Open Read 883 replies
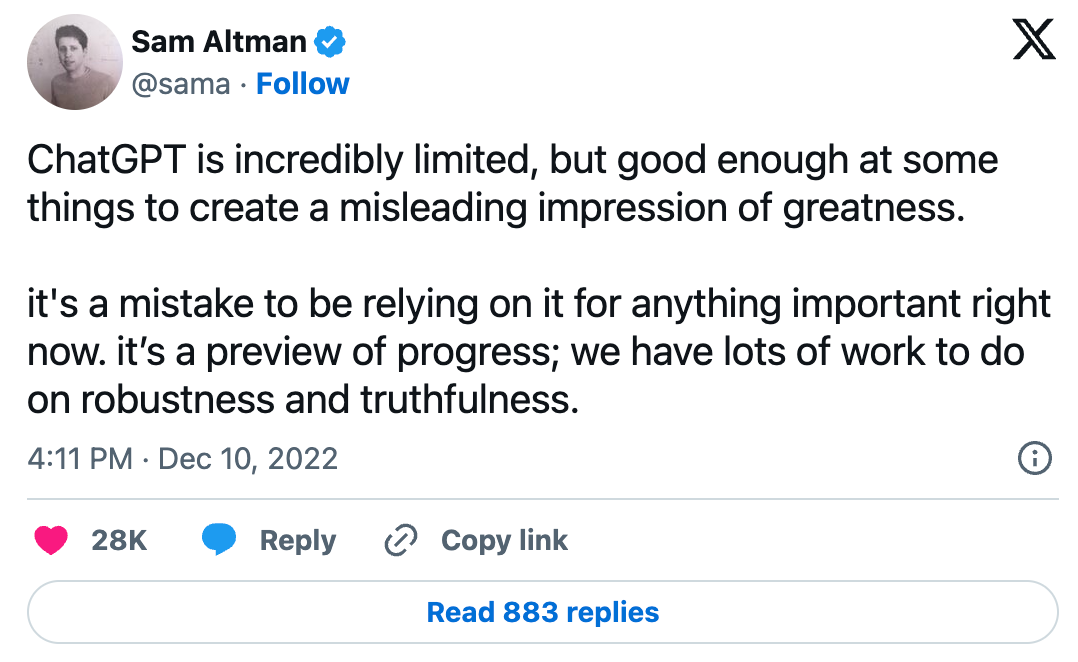 (x=542, y=612)
